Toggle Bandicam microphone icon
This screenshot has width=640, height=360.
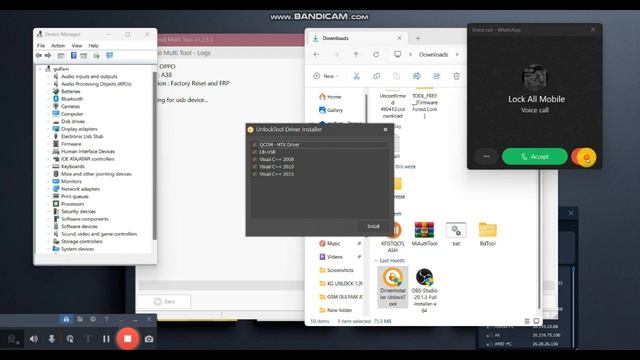tap(51, 339)
